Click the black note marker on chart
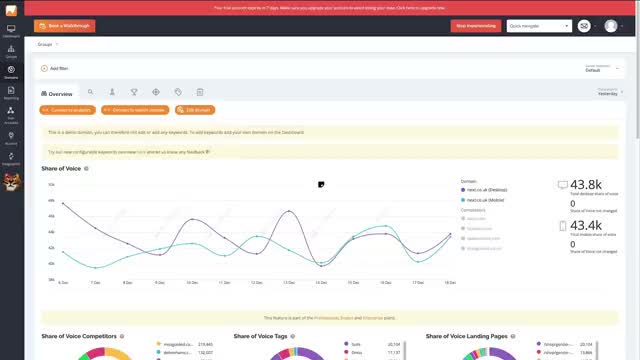The height and width of the screenshot is (360, 640). coord(321,184)
